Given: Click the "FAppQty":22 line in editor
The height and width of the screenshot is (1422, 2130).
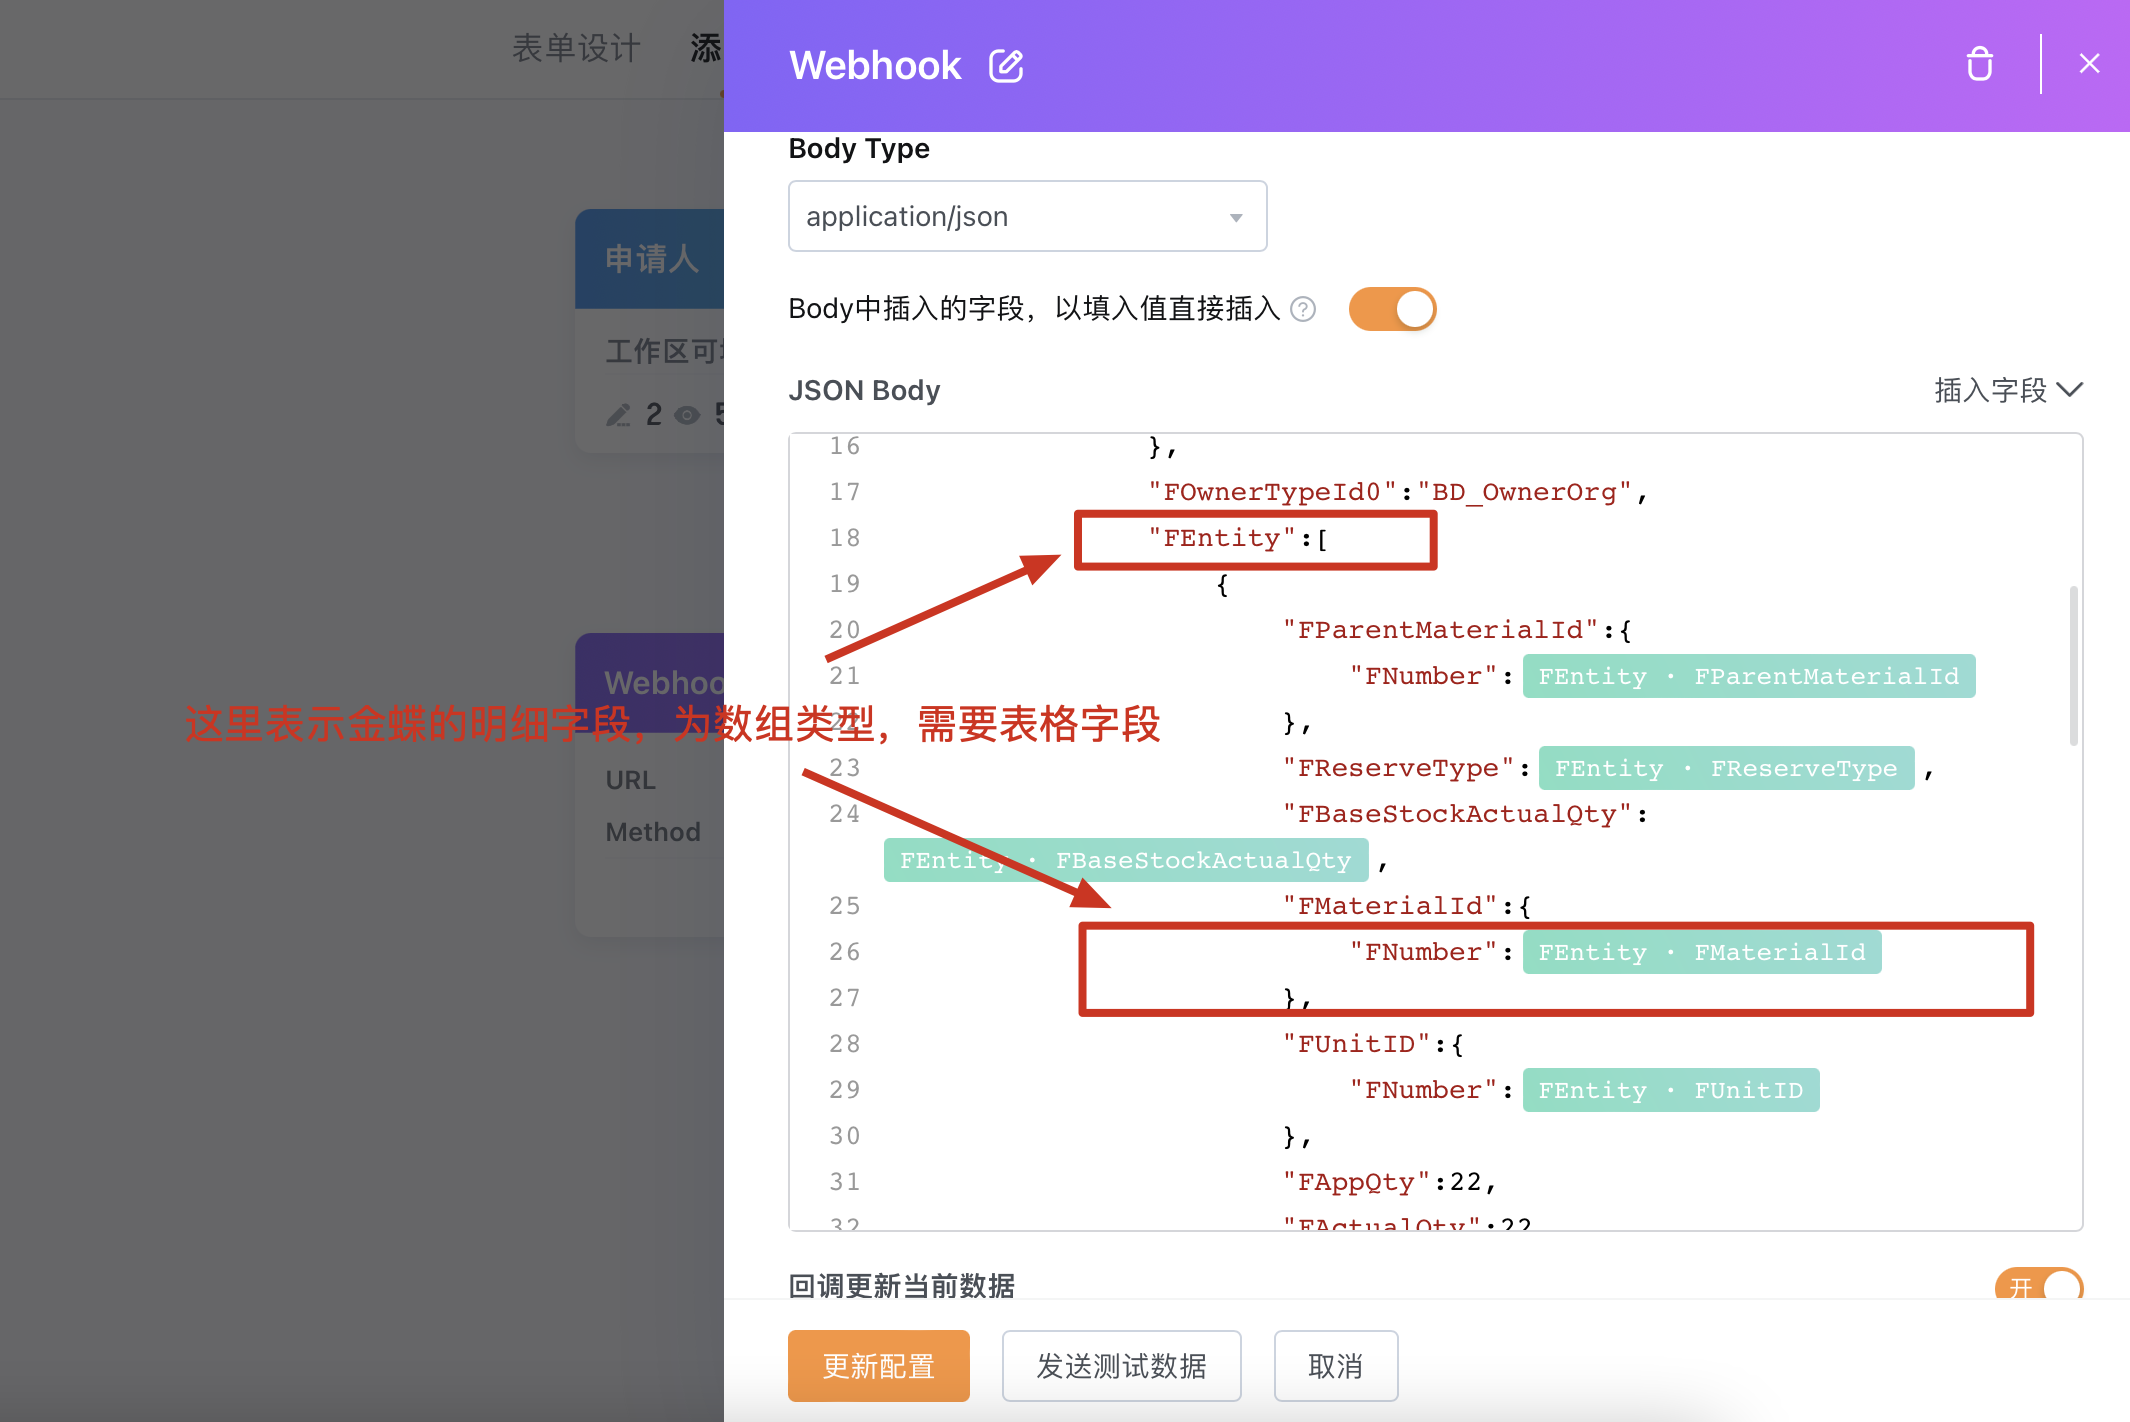Looking at the screenshot, I should pos(1389,1182).
